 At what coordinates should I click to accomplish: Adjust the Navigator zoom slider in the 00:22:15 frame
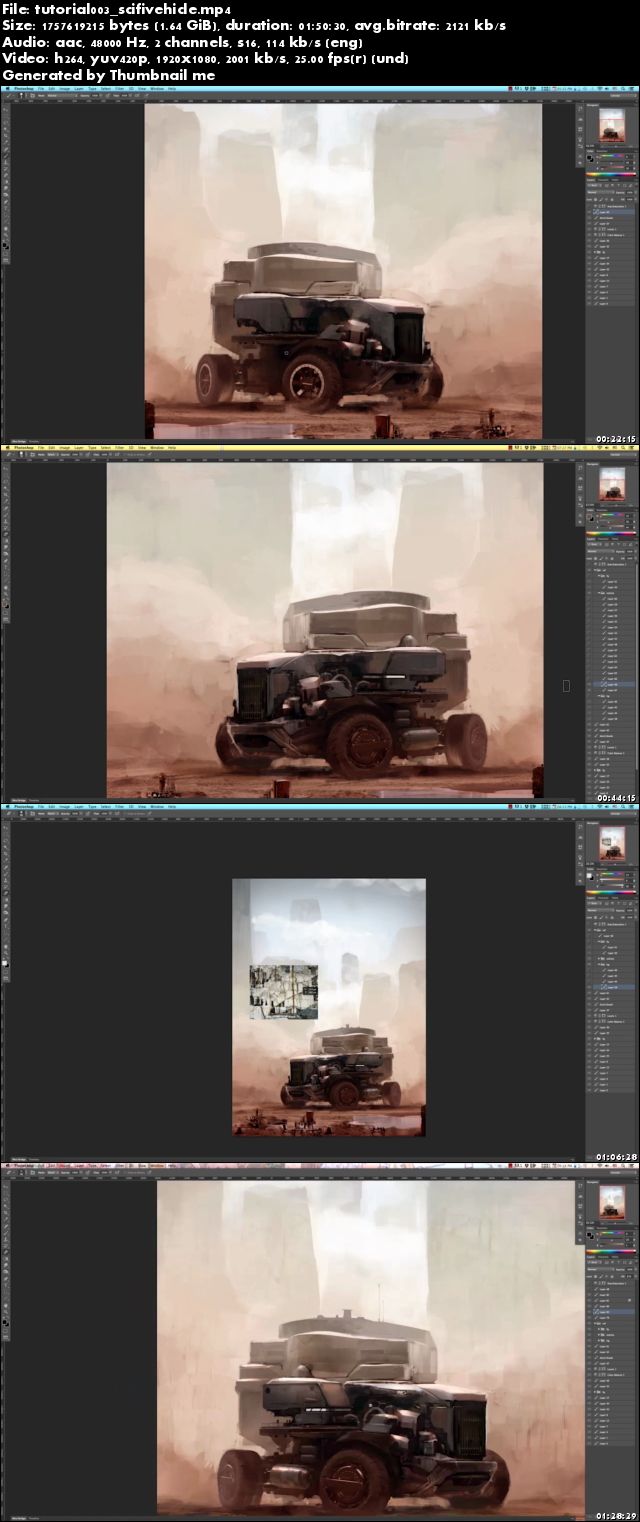[x=616, y=147]
